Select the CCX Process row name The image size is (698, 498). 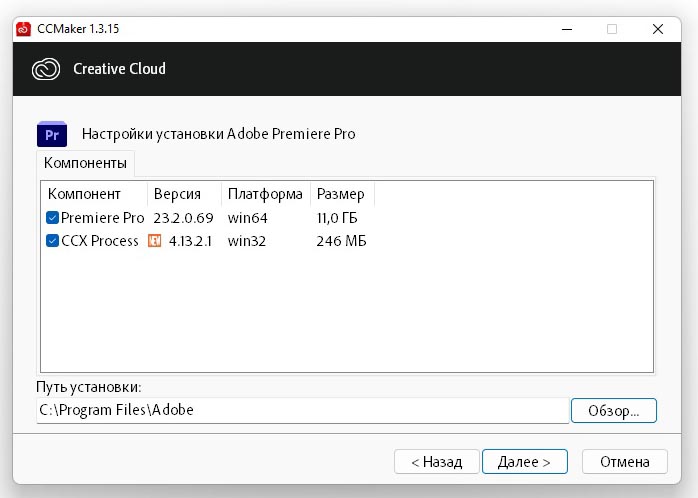[100, 241]
